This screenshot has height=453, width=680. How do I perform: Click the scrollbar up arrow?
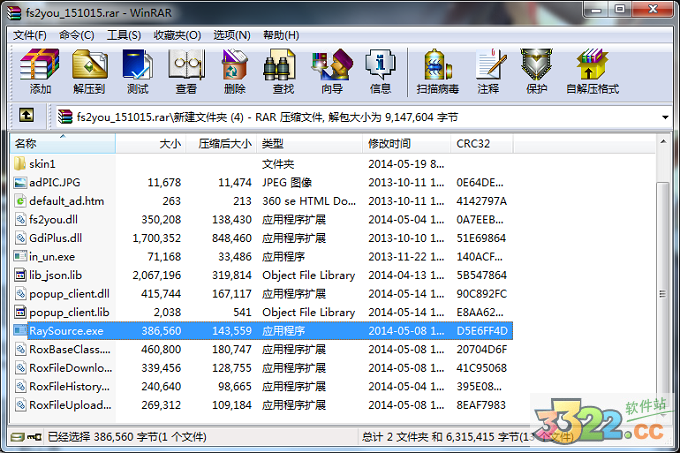pyautogui.click(x=663, y=142)
